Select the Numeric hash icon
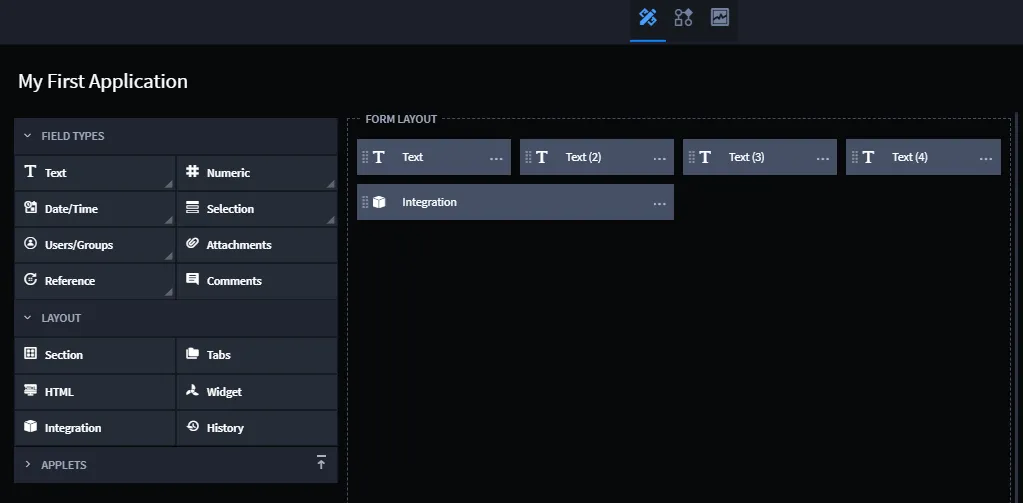 pyautogui.click(x=192, y=172)
